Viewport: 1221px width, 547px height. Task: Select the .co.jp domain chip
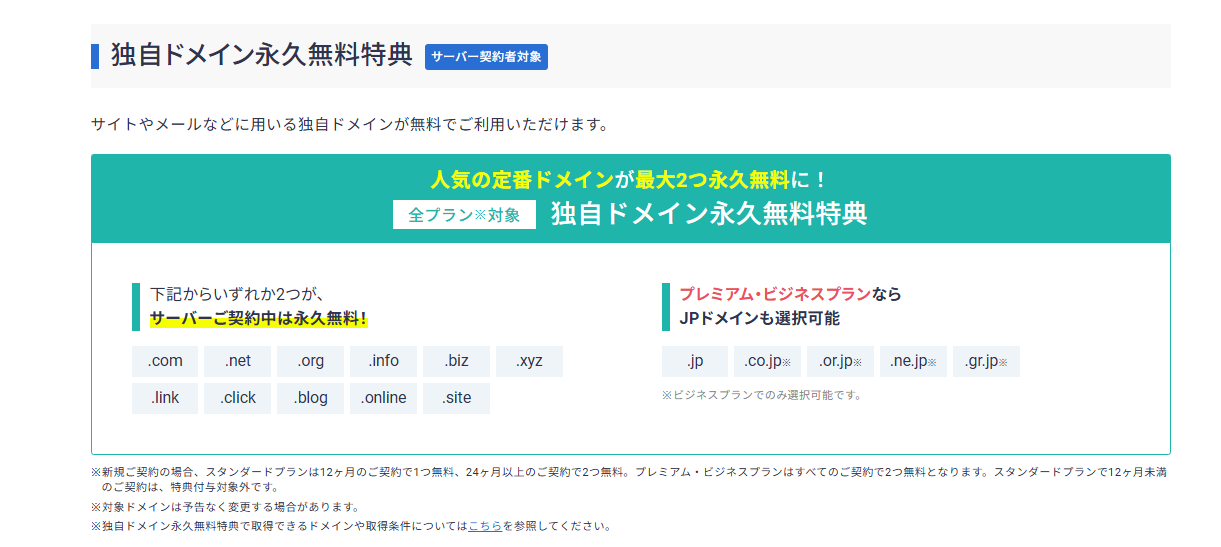click(x=768, y=361)
